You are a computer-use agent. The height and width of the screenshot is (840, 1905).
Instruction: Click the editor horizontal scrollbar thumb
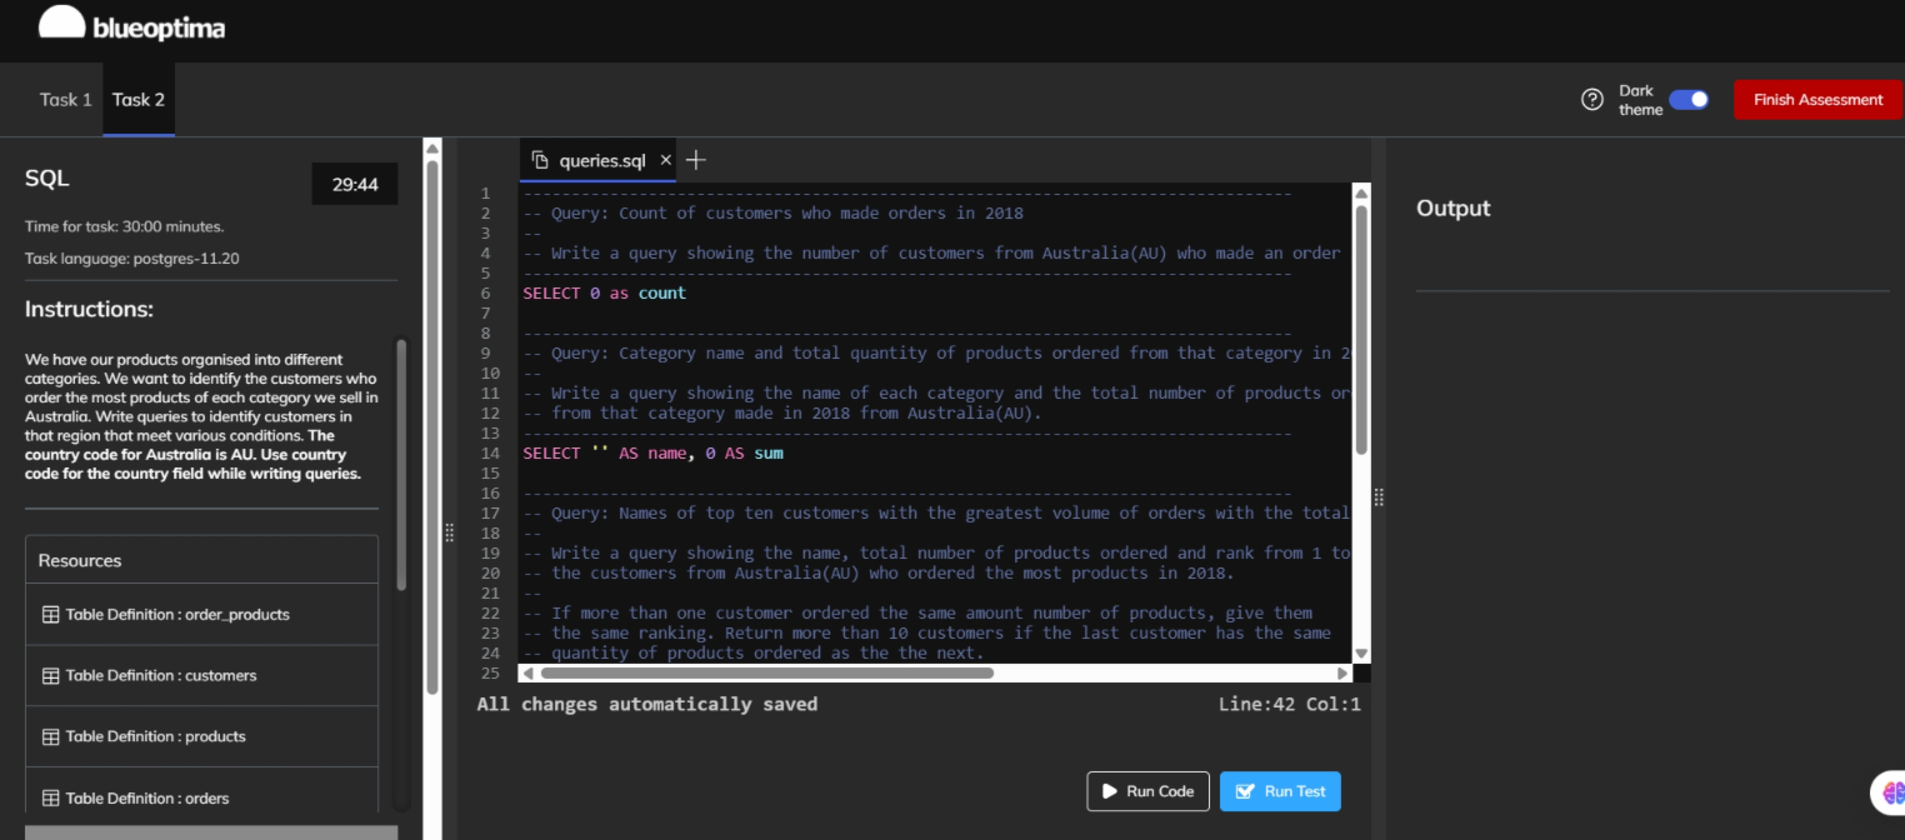tap(767, 673)
